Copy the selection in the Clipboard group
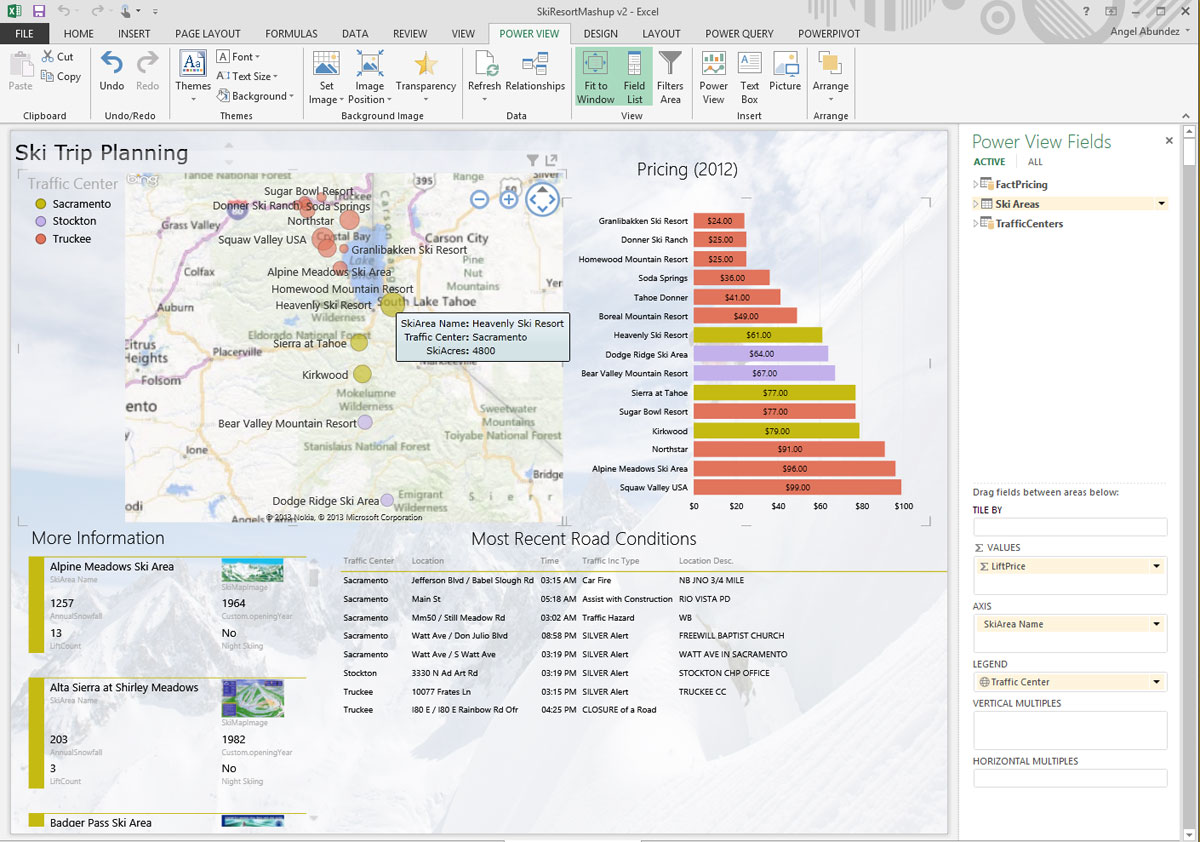 point(61,76)
